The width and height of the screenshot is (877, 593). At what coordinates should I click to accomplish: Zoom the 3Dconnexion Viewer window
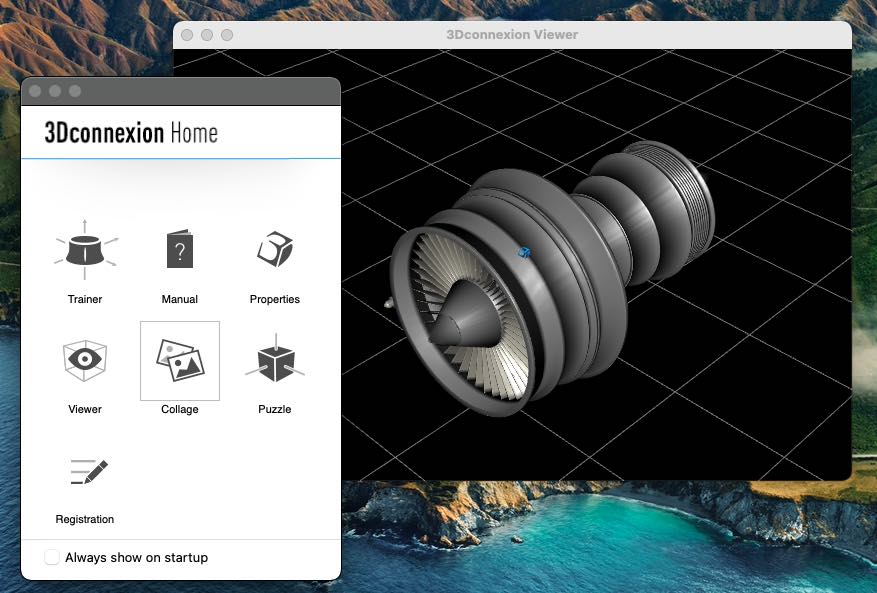point(227,35)
